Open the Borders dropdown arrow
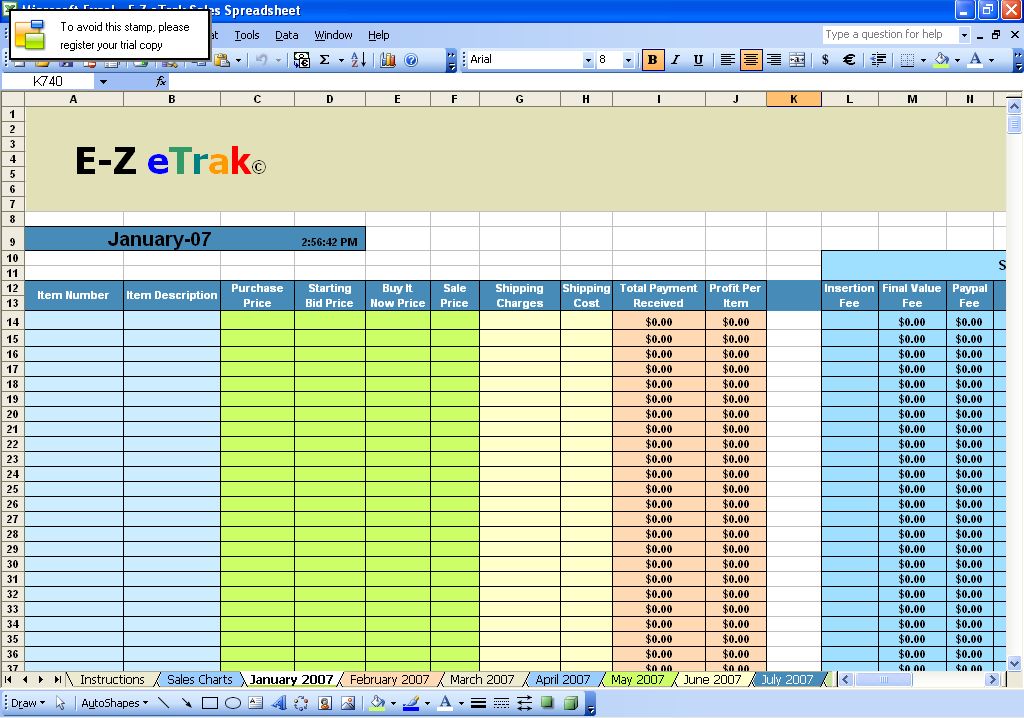Image resolution: width=1024 pixels, height=718 pixels. click(923, 60)
